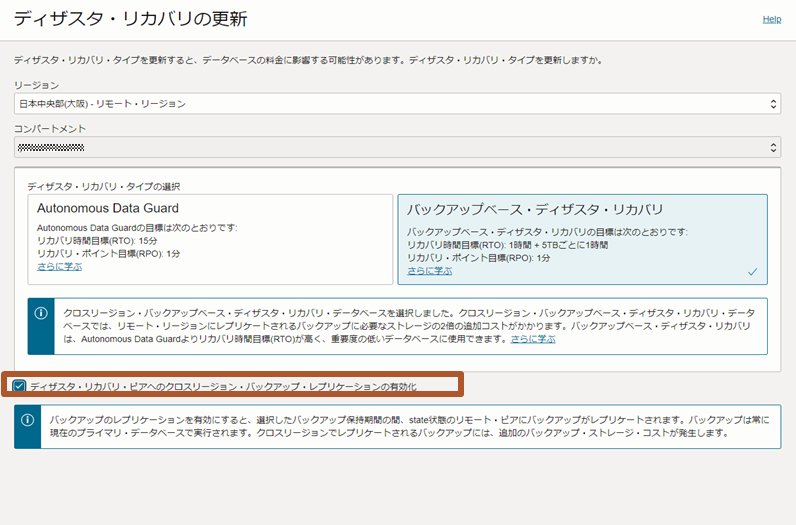Click checkbox label ディザスタ・リカバリ・ピアへのクロスリージョン text
Viewport: 796px width, 525px height.
pyautogui.click(x=223, y=387)
